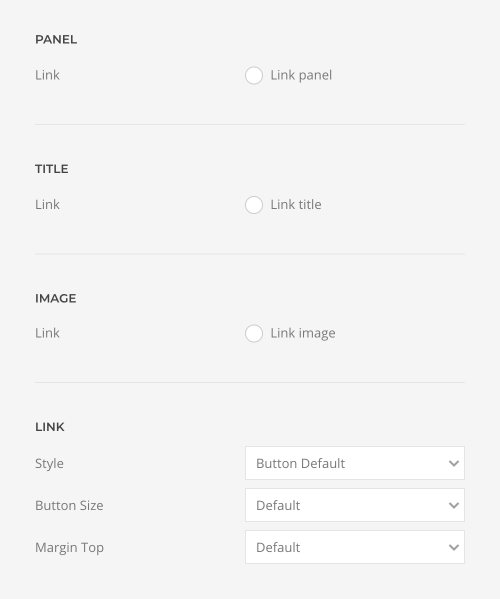Click the 'Link title' label text
500x599 pixels.
click(296, 205)
